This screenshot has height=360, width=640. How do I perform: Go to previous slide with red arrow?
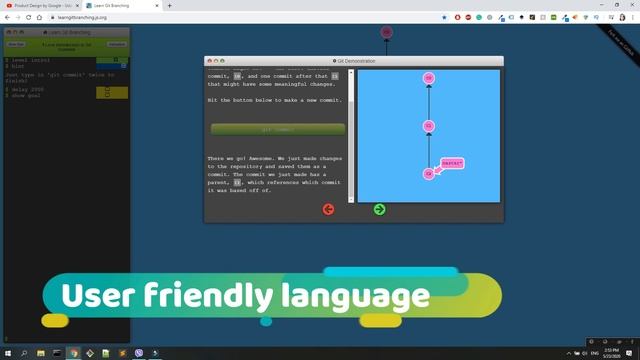[328, 209]
